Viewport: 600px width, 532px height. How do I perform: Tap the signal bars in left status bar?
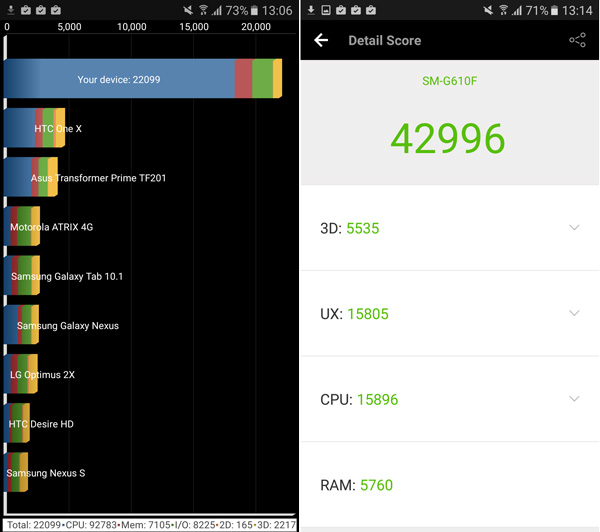pos(217,10)
